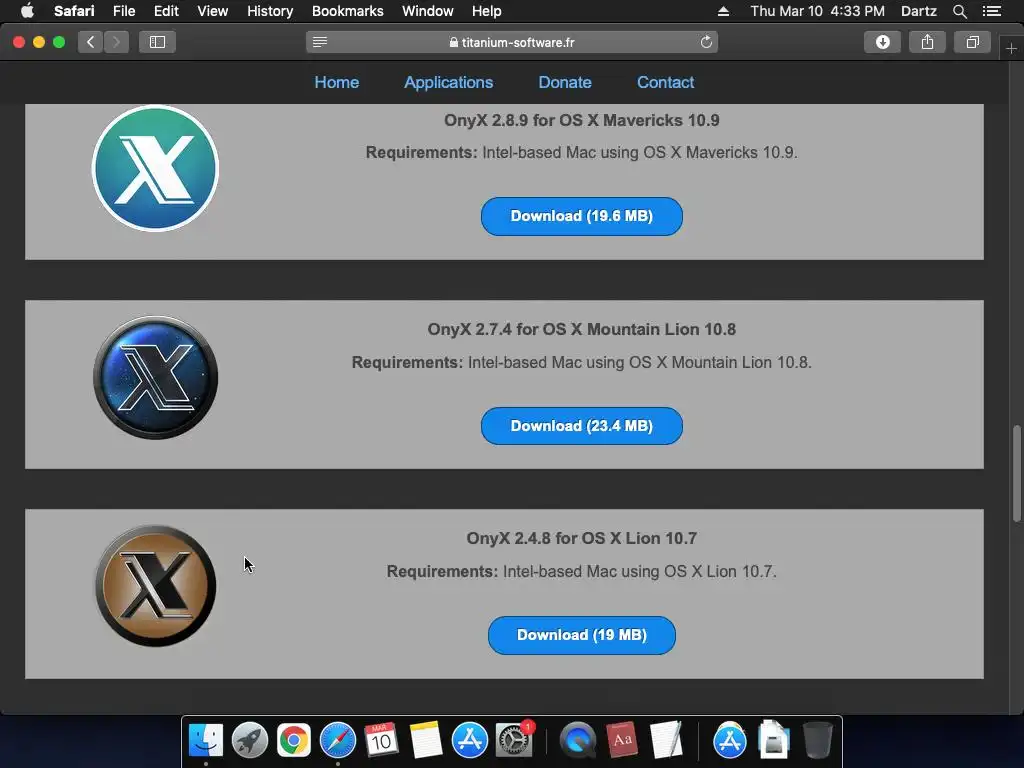The image size is (1024, 768).
Task: Open the Help menu
Action: [x=487, y=11]
